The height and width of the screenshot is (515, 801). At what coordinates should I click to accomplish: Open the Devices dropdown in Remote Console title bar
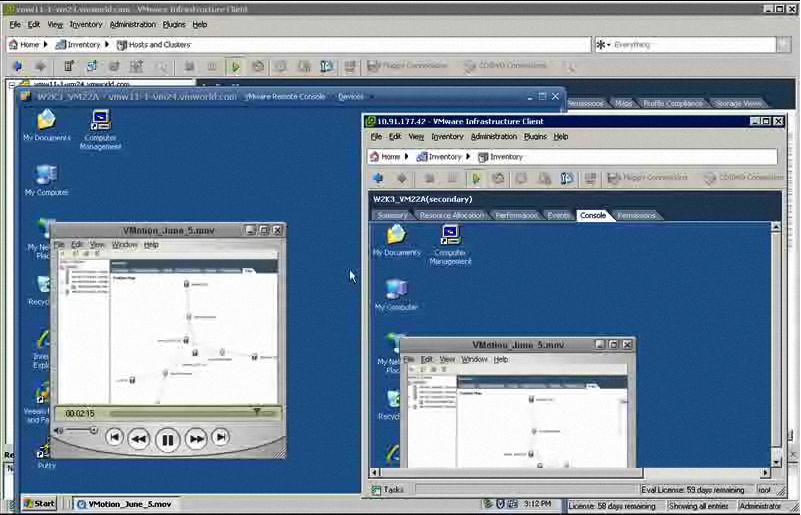(356, 96)
